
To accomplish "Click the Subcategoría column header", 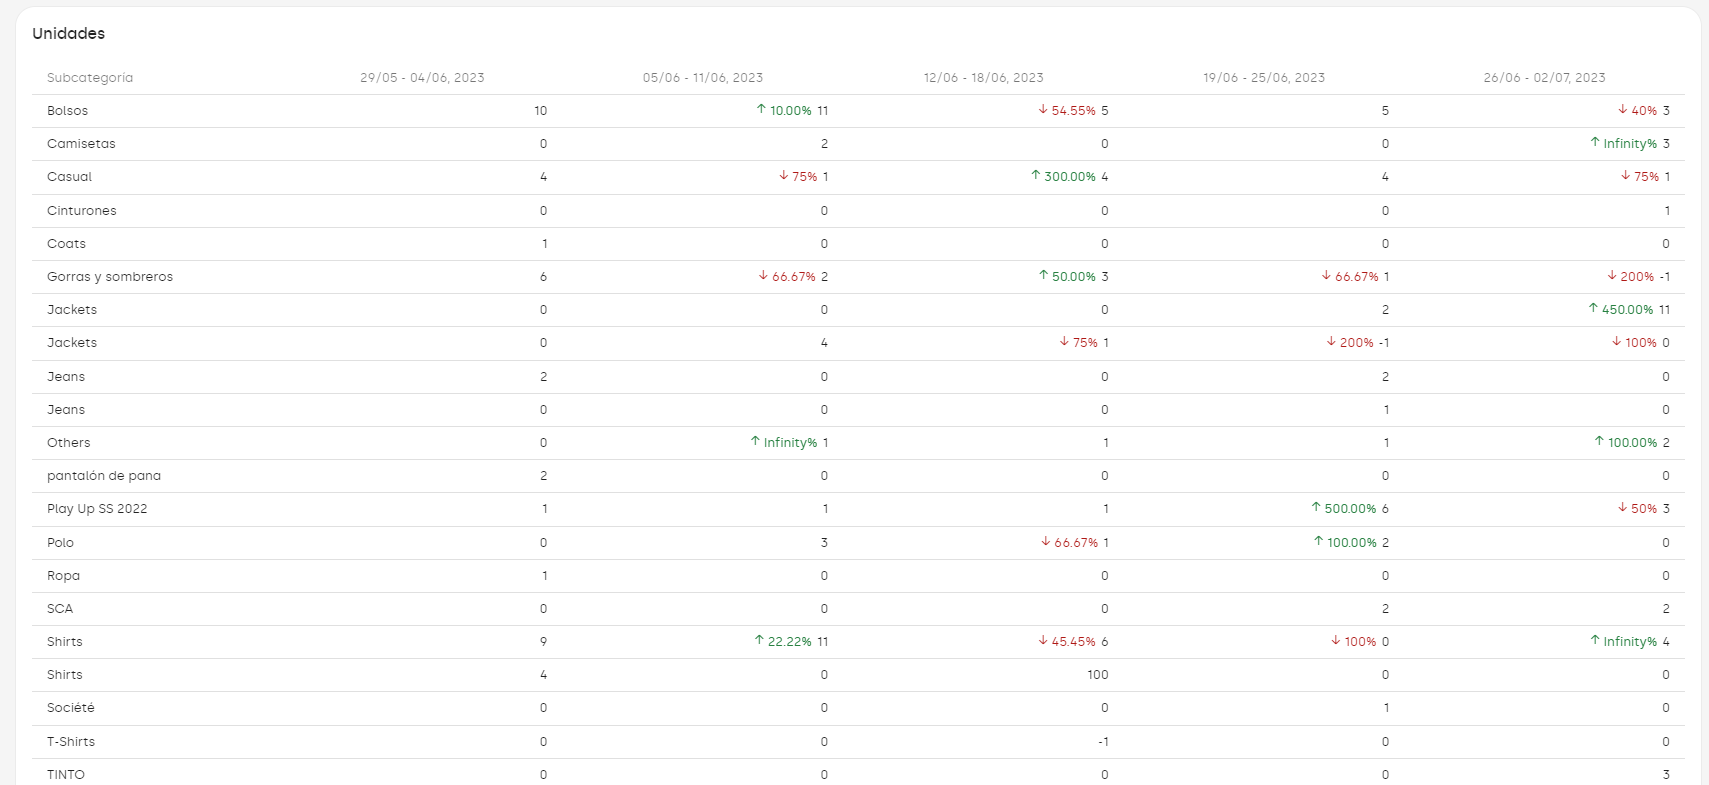I will click(90, 78).
